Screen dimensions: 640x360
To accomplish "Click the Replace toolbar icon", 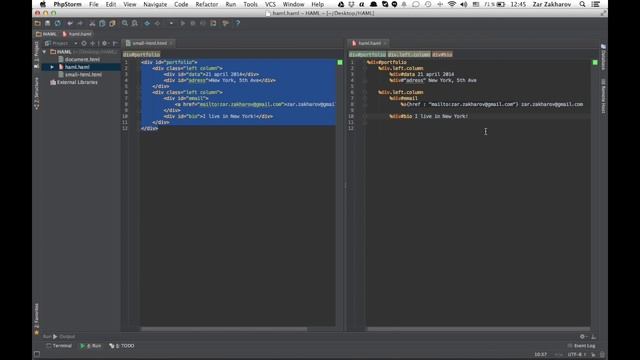I will pos(135,24).
